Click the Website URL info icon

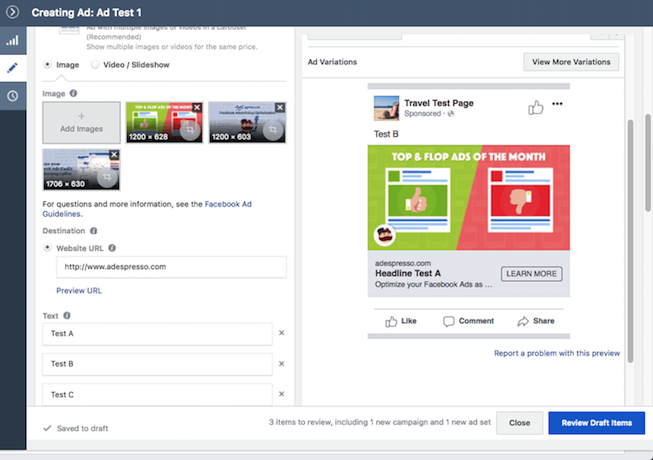112,248
